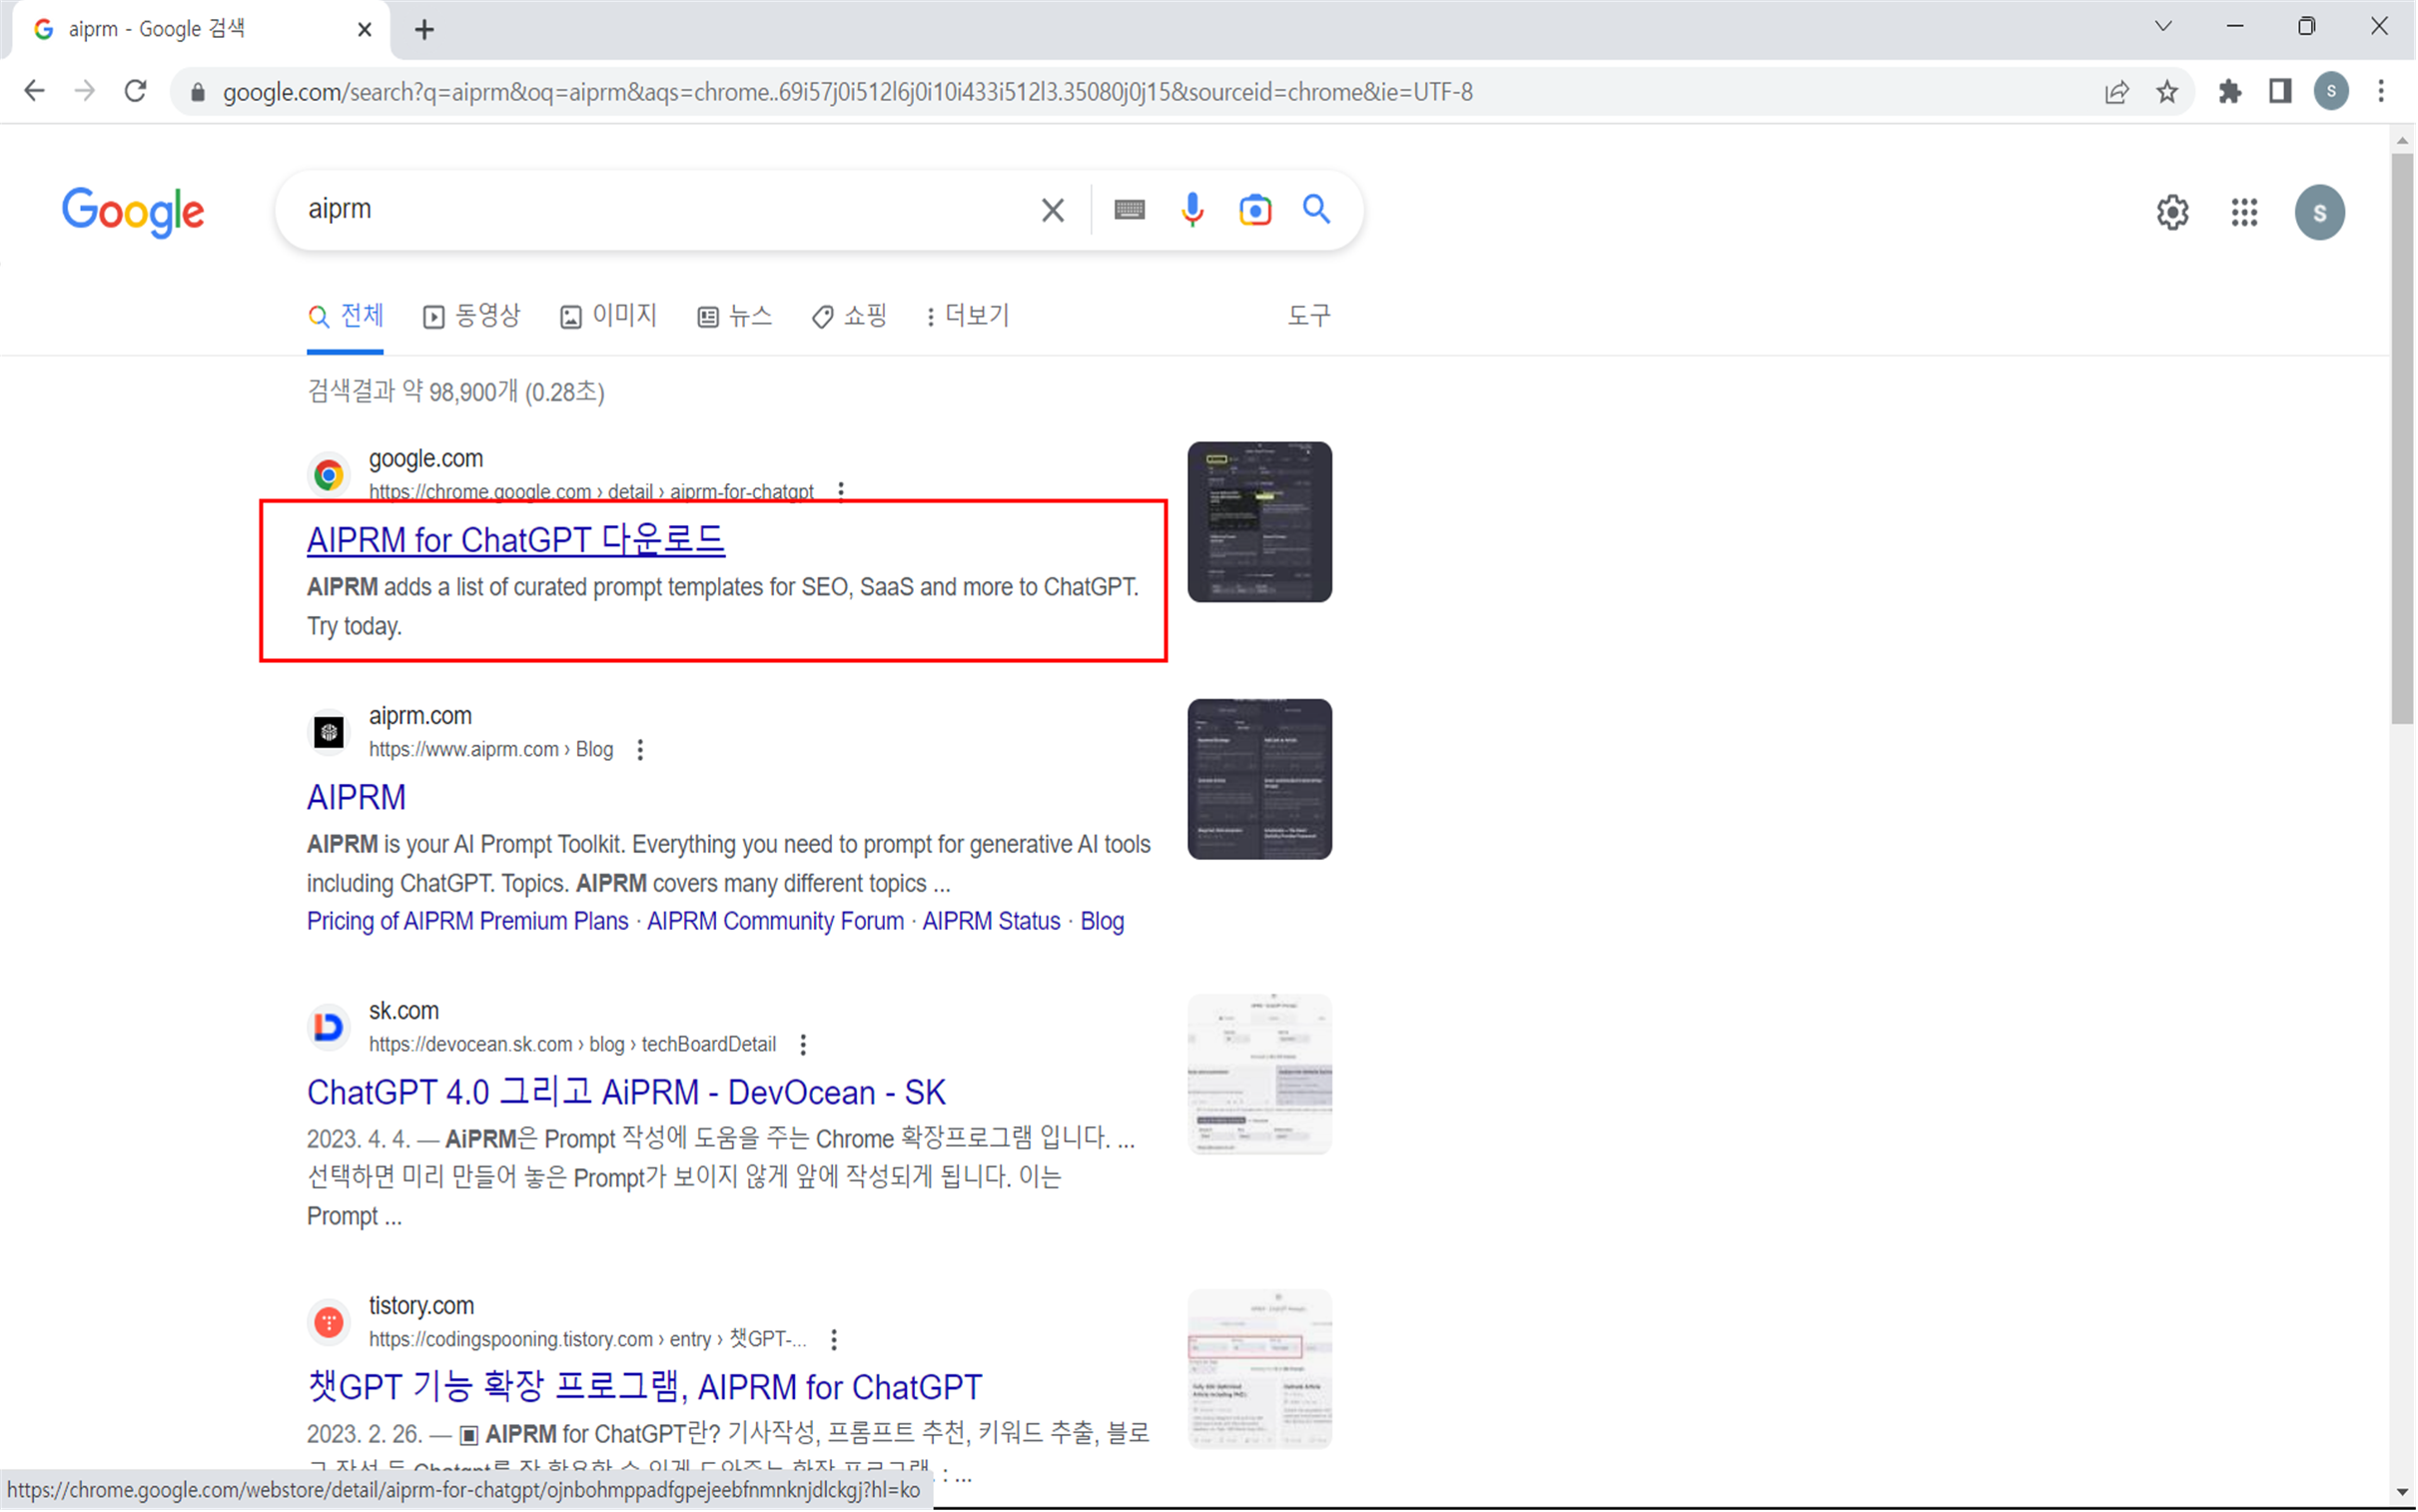Open more options for chrome.google.com result
The image size is (2418, 1512).
841,491
